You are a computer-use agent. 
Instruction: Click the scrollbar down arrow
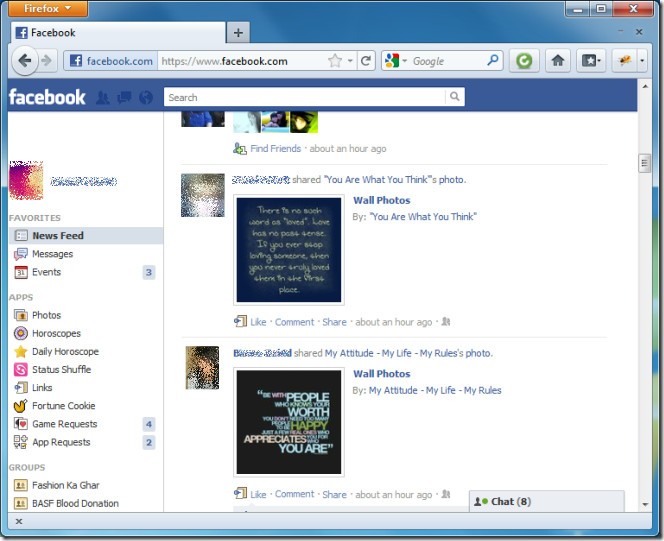tap(645, 504)
